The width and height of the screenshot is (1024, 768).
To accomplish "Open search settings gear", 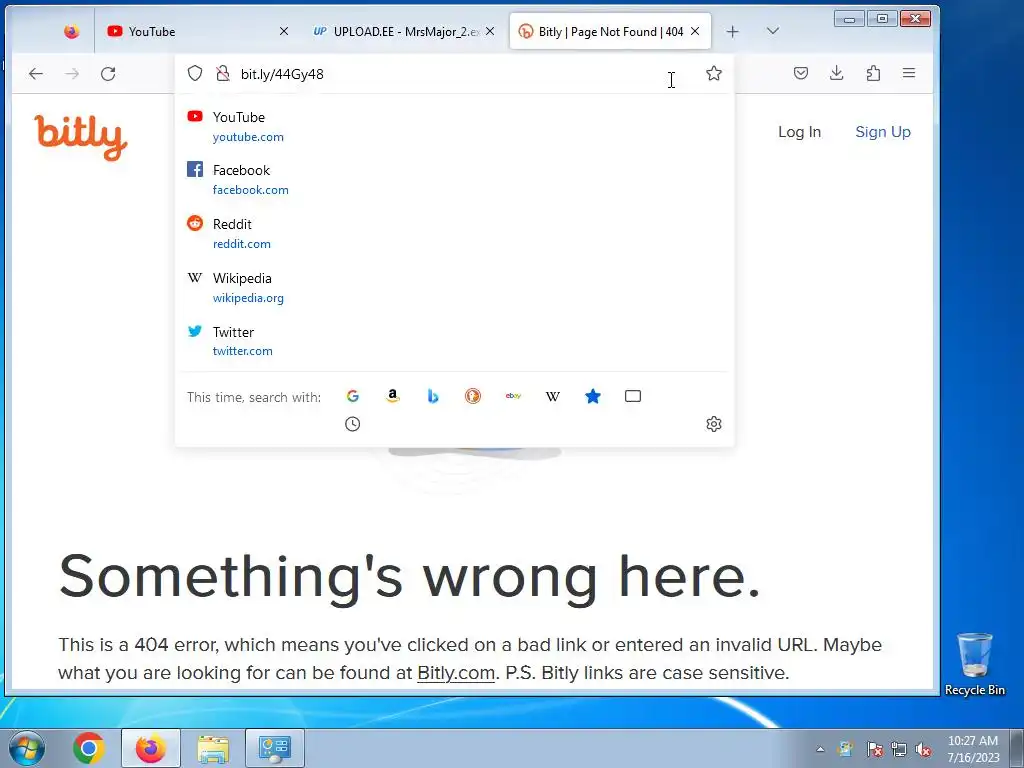I will pos(714,424).
